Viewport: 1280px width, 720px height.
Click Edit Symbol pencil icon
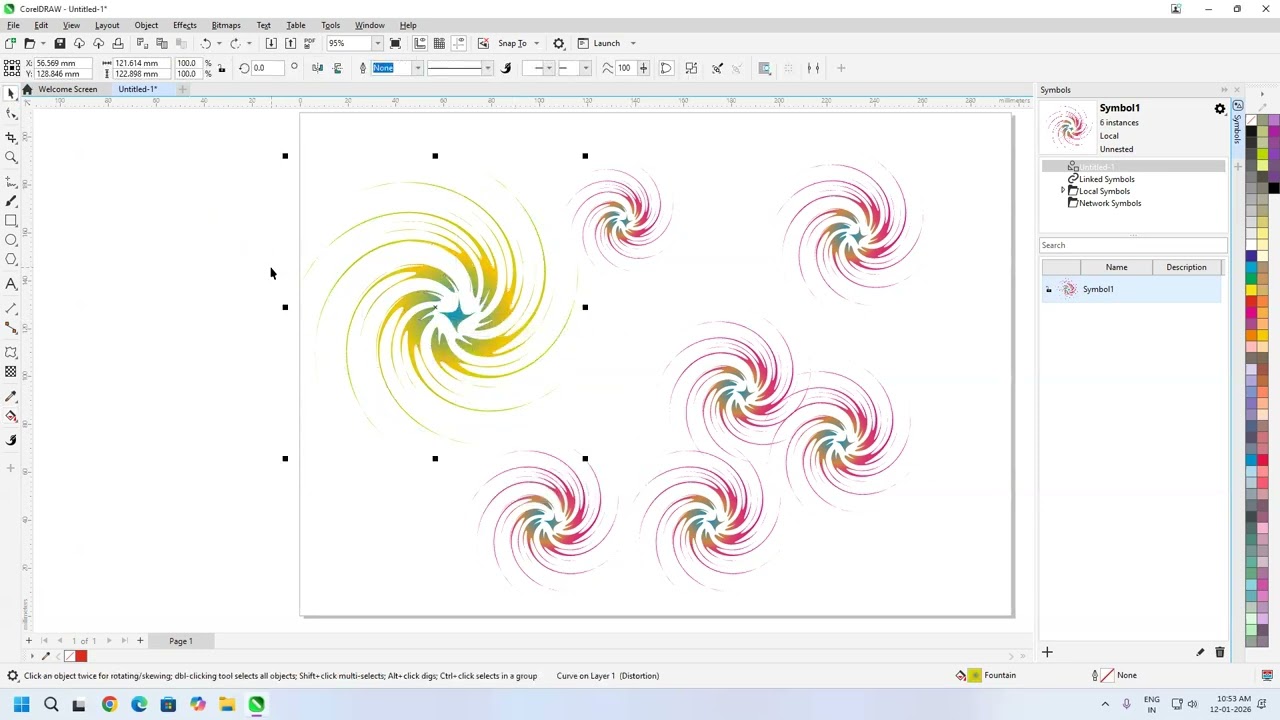coord(1200,652)
